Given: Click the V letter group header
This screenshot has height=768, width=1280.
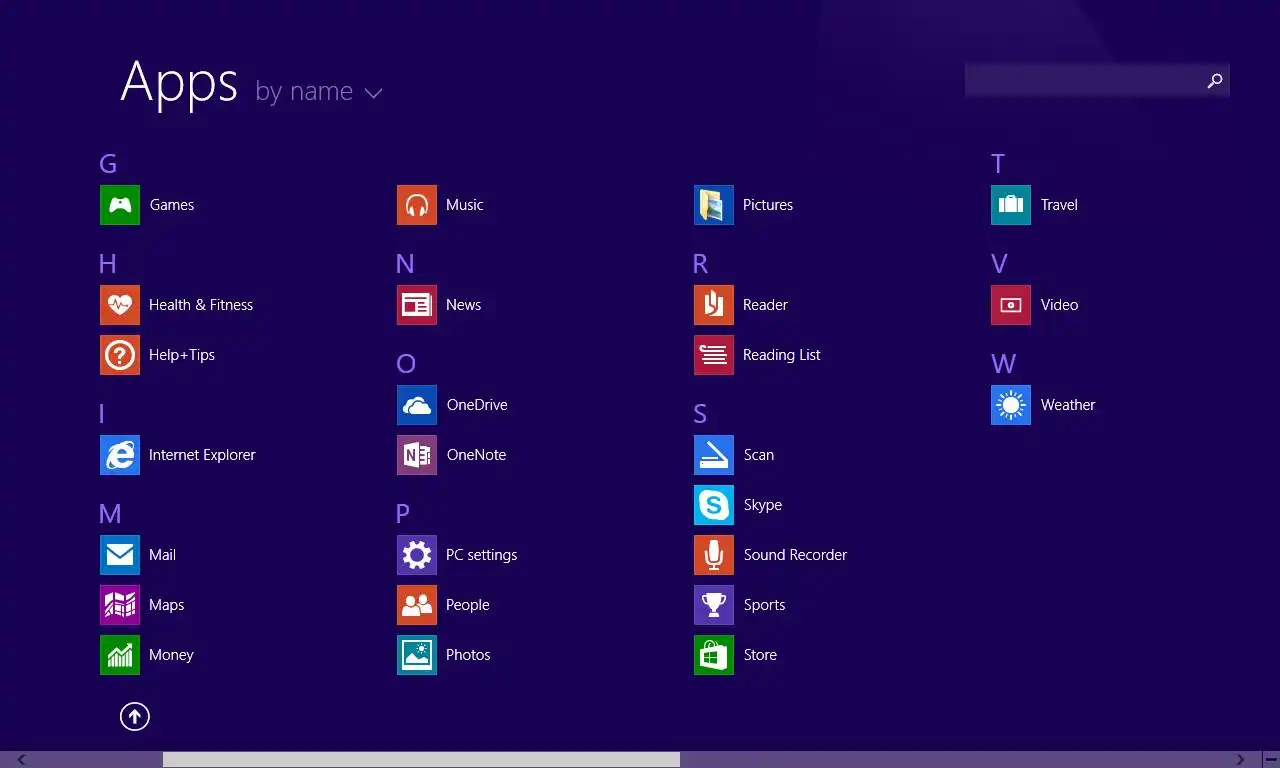Looking at the screenshot, I should [x=999, y=264].
